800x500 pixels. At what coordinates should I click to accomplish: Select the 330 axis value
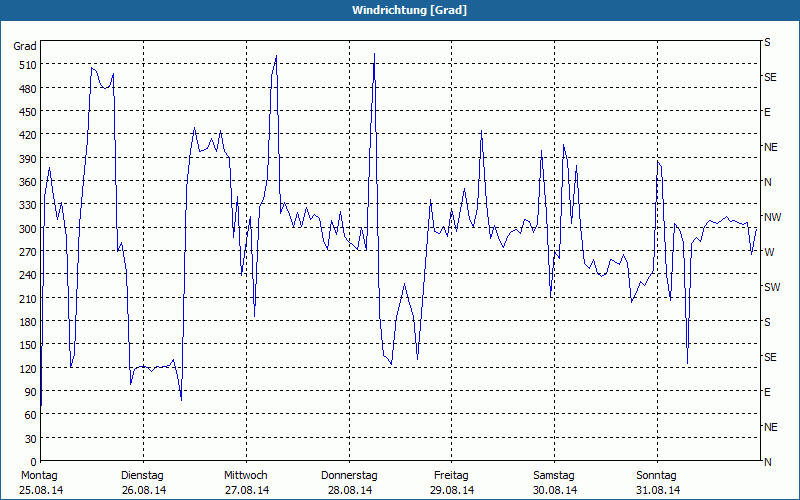[29, 205]
